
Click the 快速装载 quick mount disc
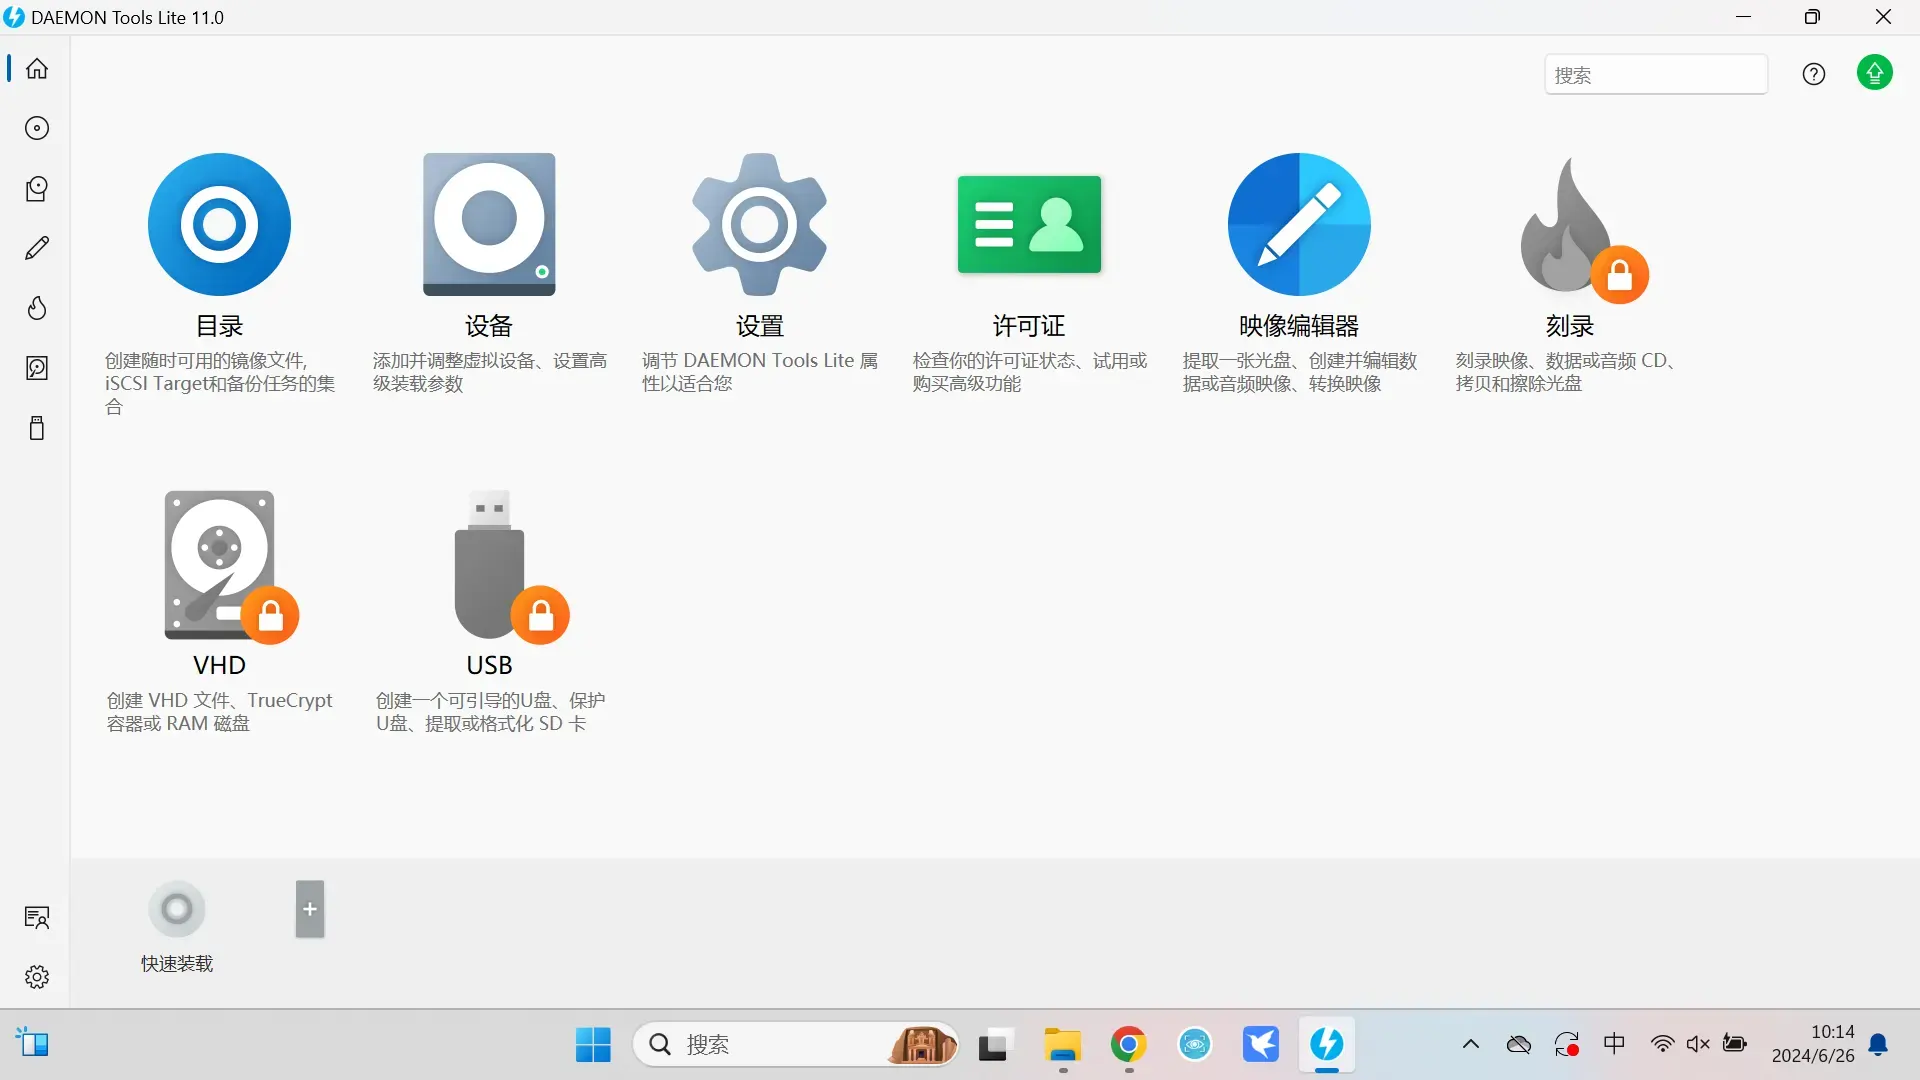pos(177,909)
